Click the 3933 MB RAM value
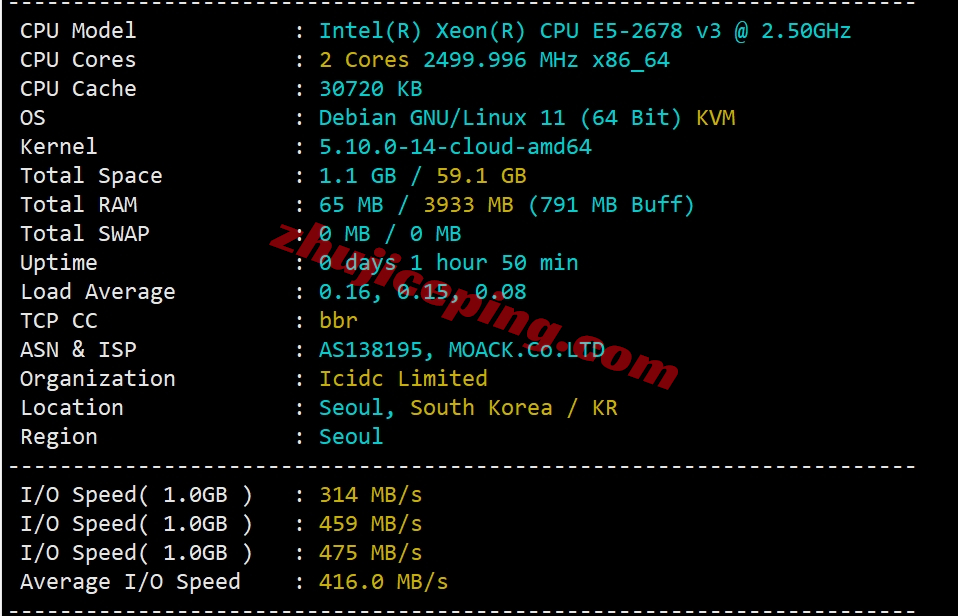958x616 pixels. [x=468, y=205]
